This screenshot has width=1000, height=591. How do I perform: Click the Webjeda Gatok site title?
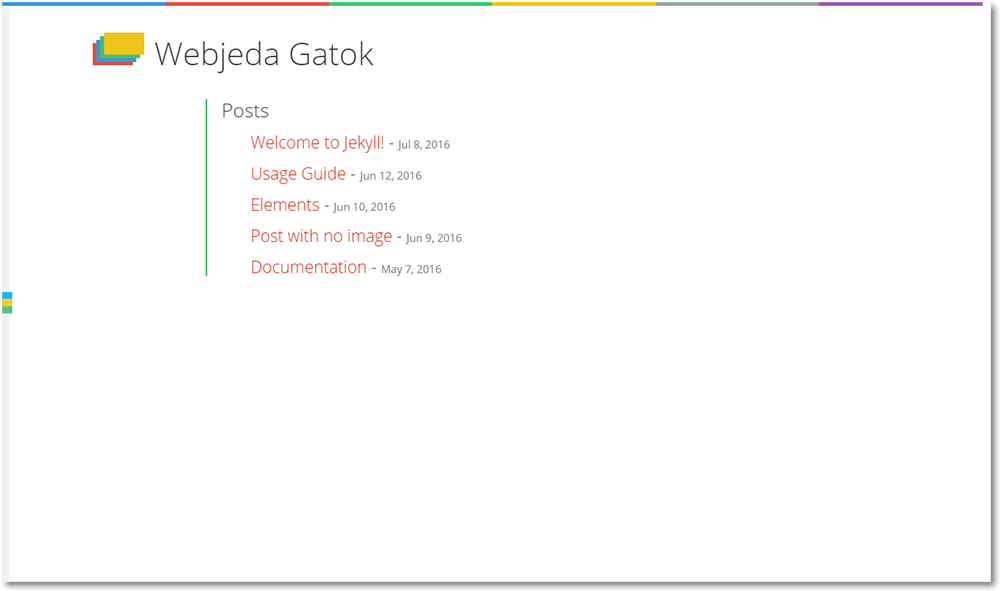(x=265, y=55)
